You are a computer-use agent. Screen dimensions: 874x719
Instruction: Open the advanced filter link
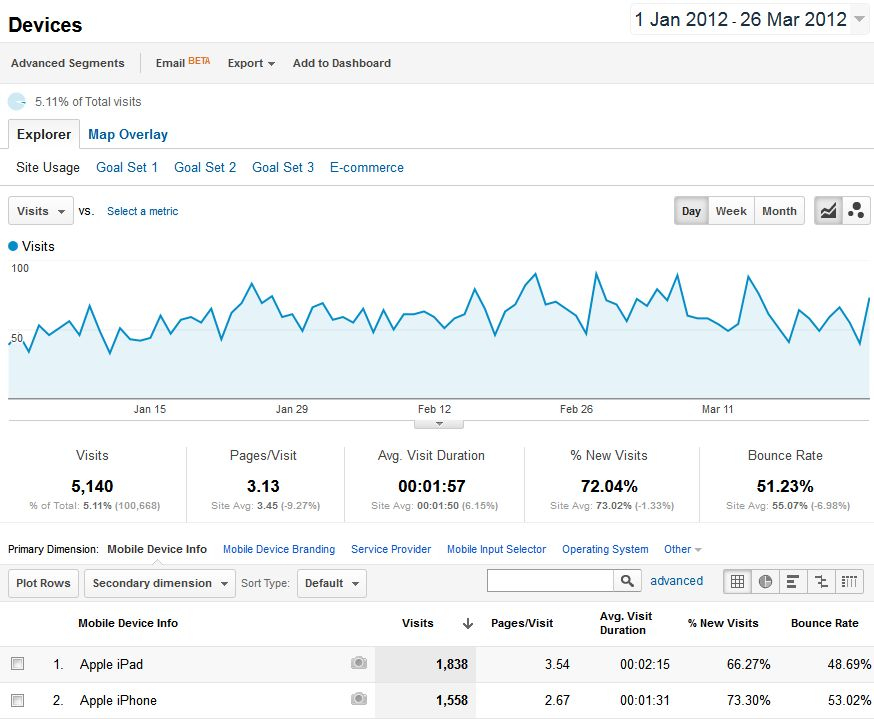point(676,581)
